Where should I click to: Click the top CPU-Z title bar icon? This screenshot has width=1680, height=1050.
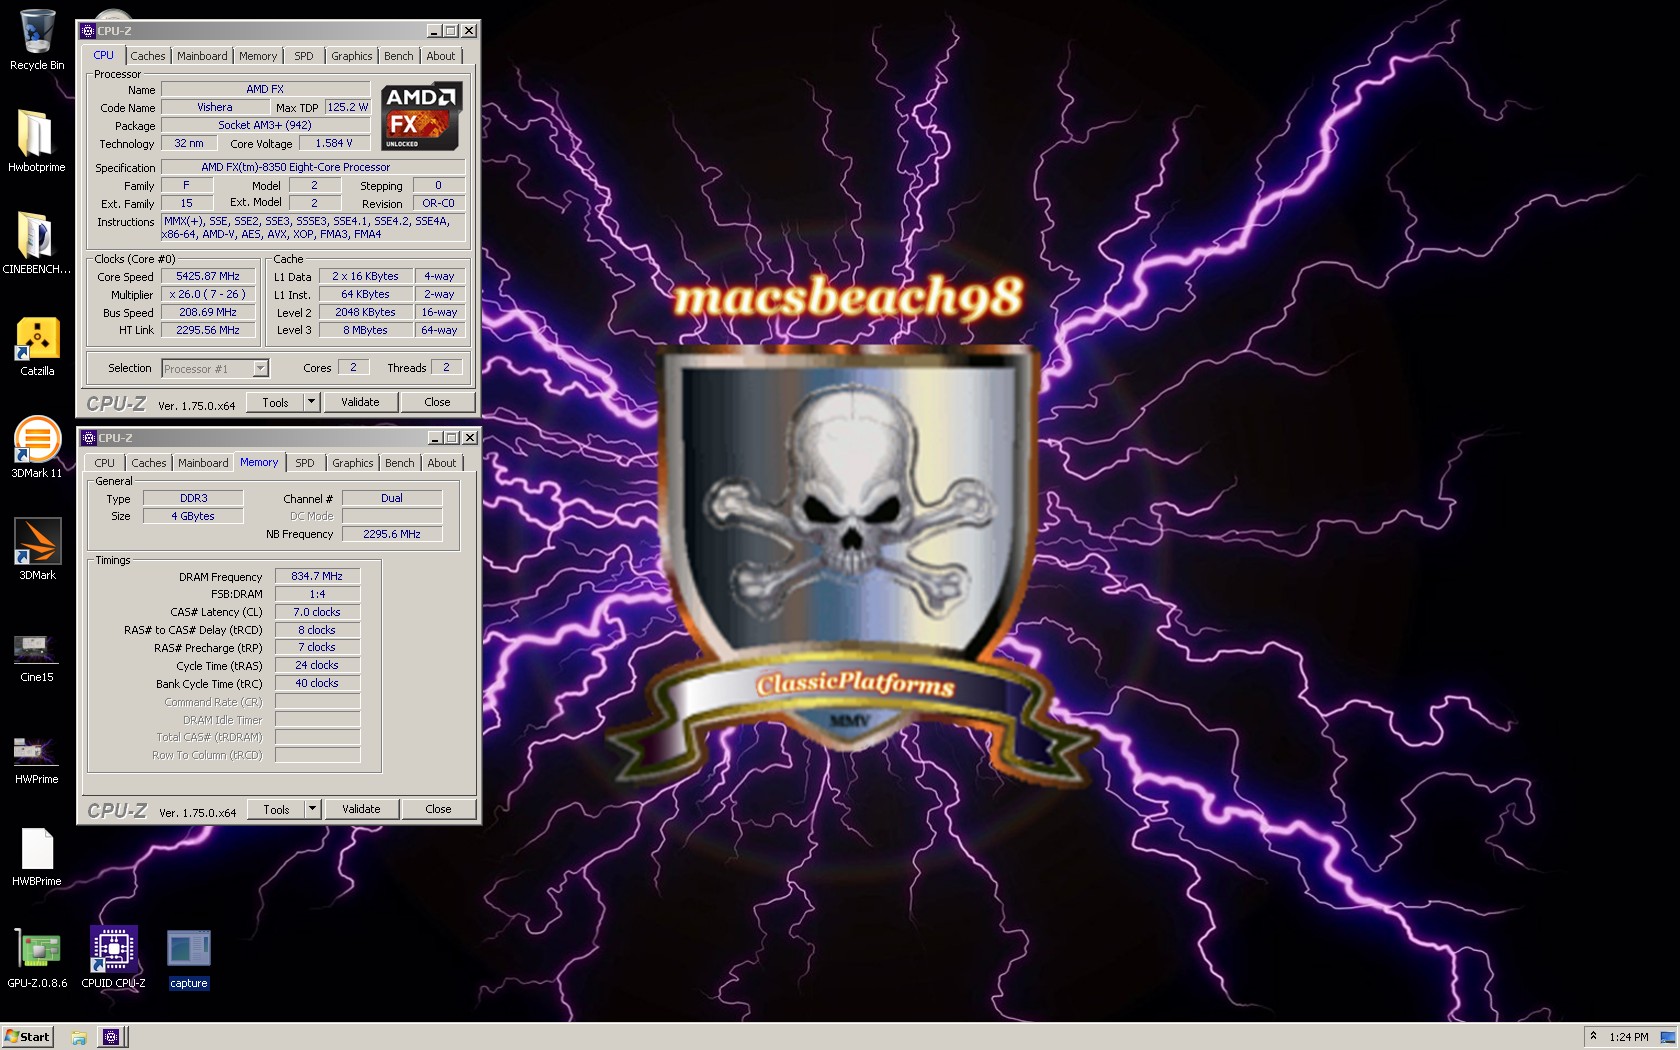point(88,31)
